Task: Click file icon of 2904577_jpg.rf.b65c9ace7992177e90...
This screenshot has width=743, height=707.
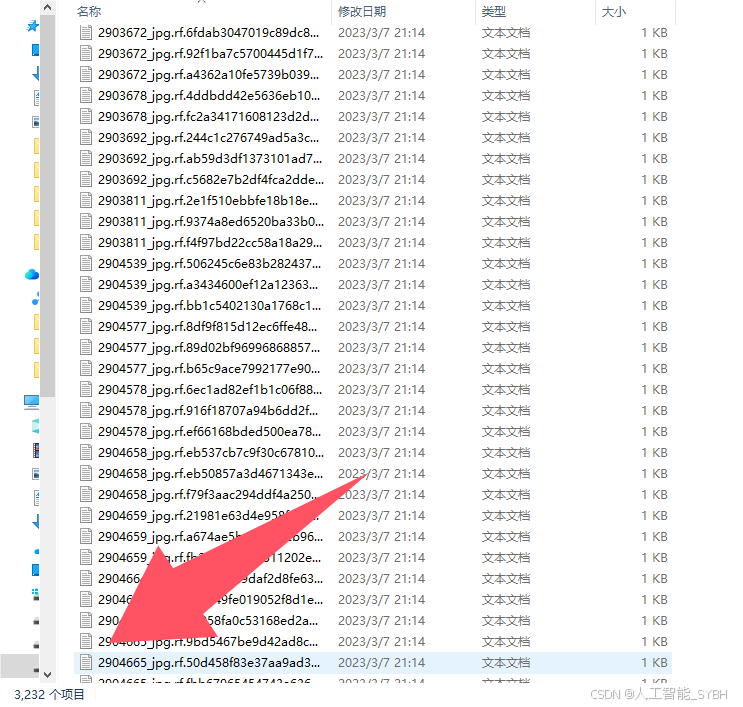Action: [86, 369]
